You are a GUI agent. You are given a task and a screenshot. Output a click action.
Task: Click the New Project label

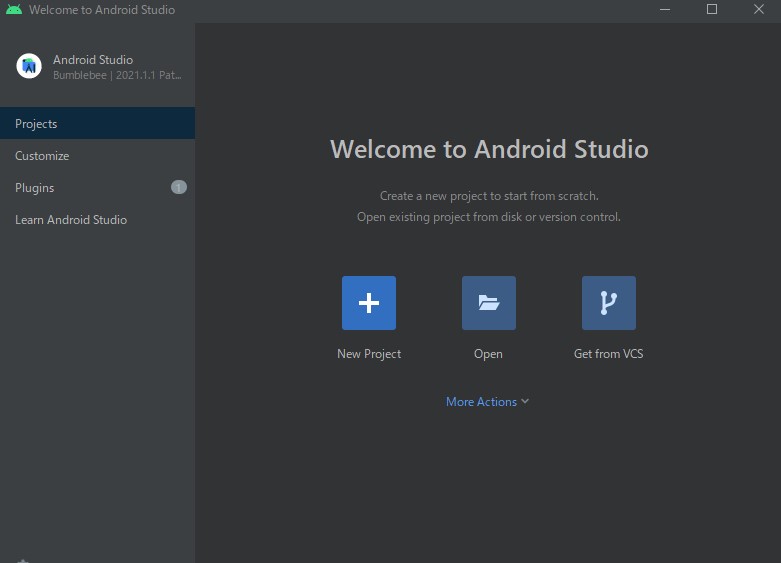[369, 354]
